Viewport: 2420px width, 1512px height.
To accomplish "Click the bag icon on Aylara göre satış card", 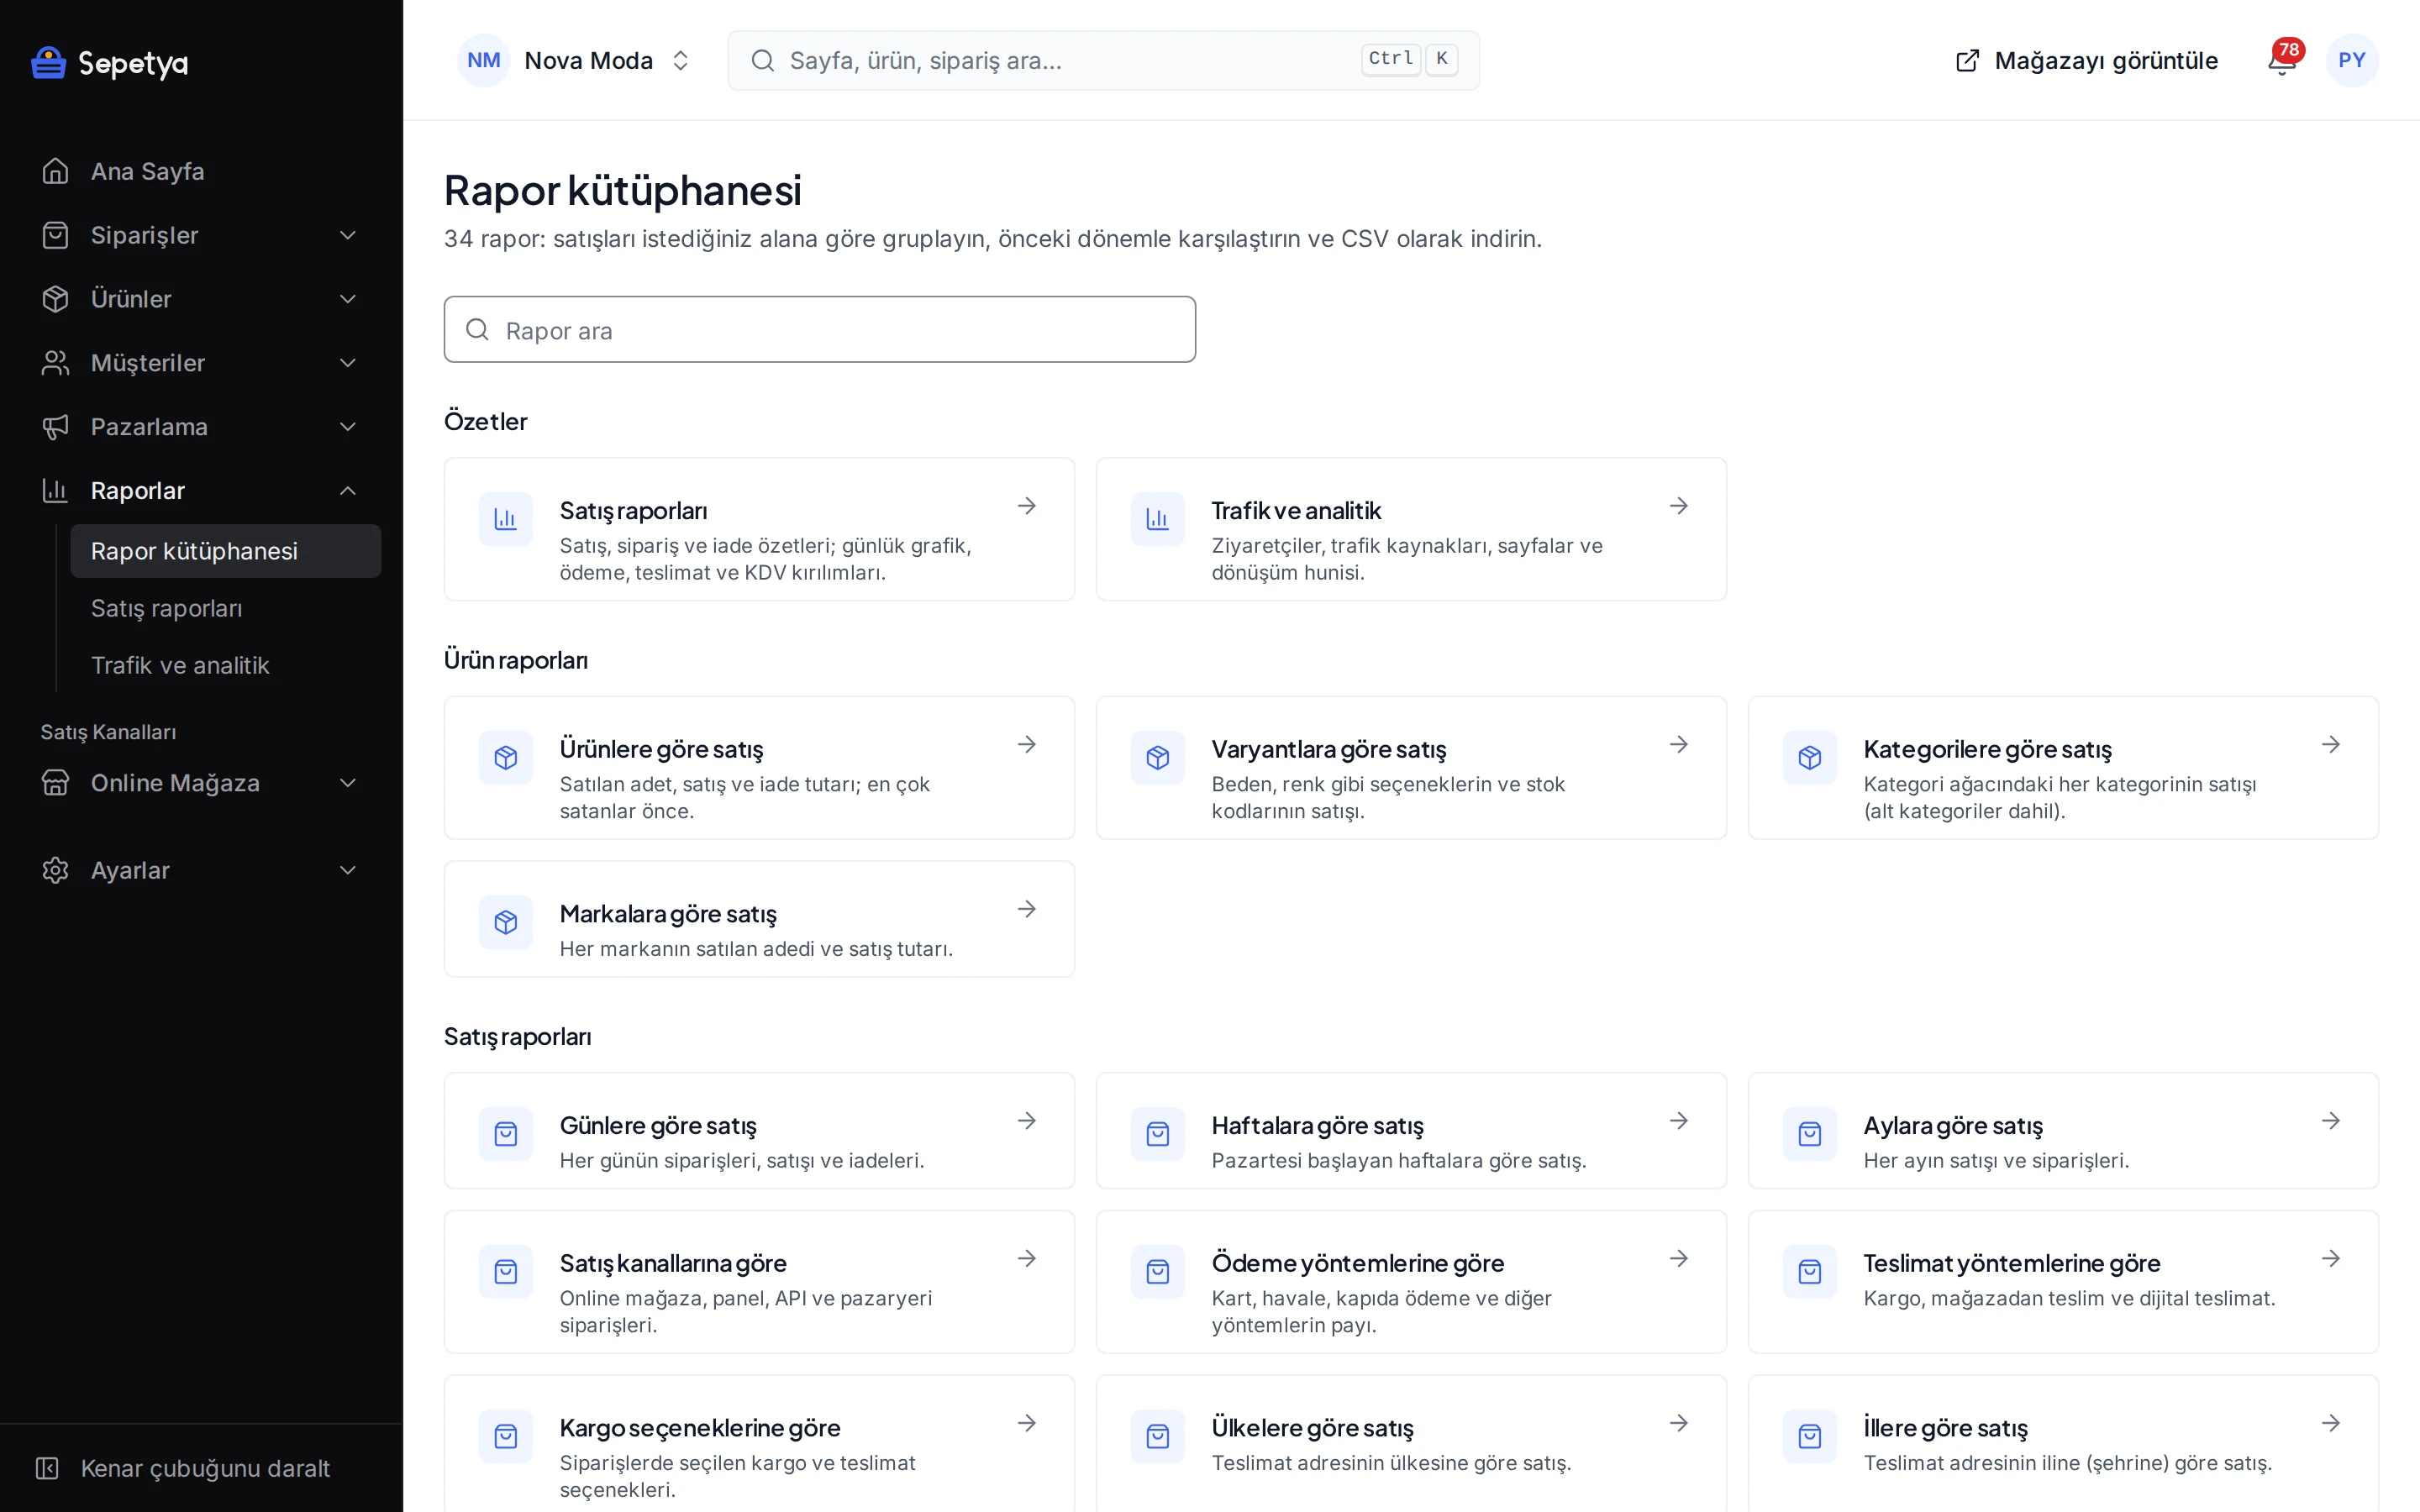I will pos(1809,1134).
